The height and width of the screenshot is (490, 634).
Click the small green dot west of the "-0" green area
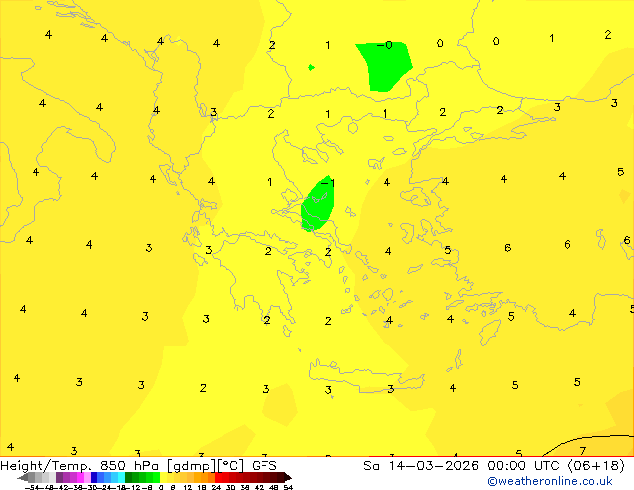pos(311,68)
